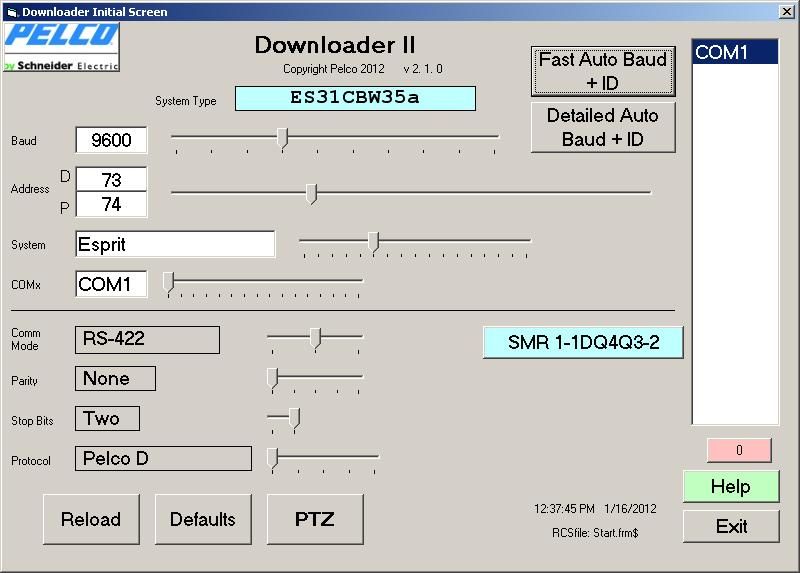This screenshot has width=800, height=573.
Task: Click the Reload button
Action: (x=91, y=519)
